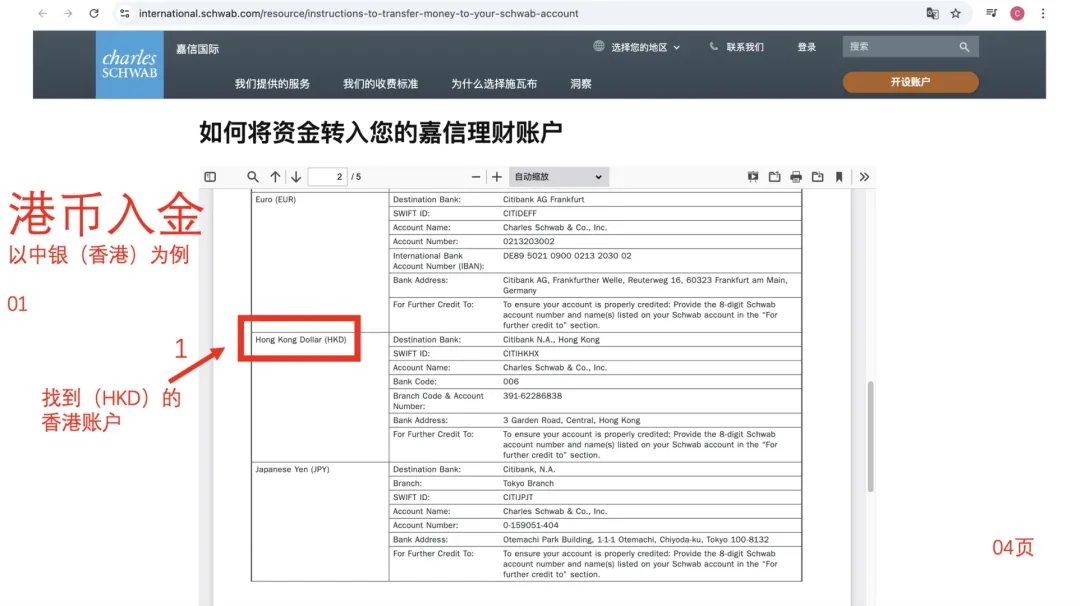This screenshot has height=606, width=1080.
Task: Open the 自动缩放 zoom dropdown
Action: click(x=558, y=177)
